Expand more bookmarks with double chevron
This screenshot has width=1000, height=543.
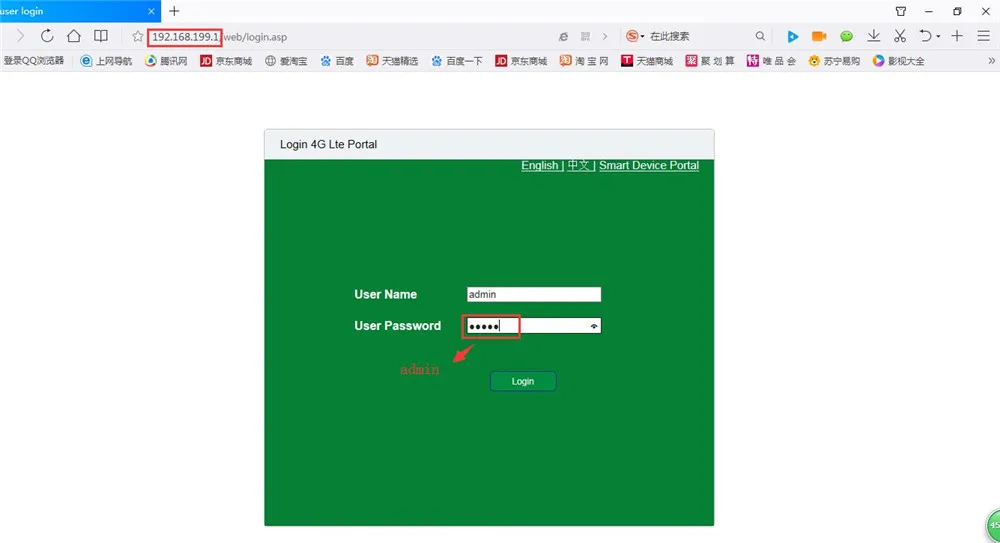click(x=991, y=61)
